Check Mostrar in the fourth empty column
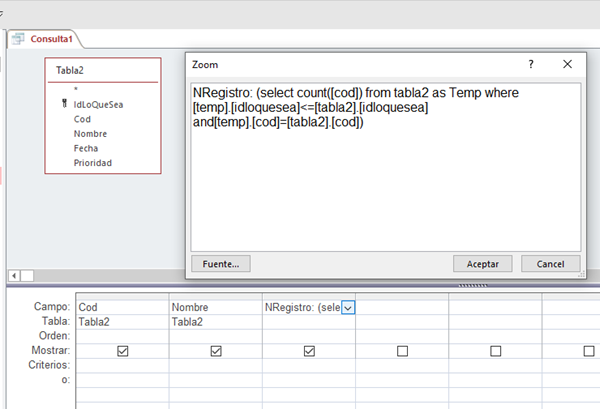The height and width of the screenshot is (409, 600). (x=403, y=351)
